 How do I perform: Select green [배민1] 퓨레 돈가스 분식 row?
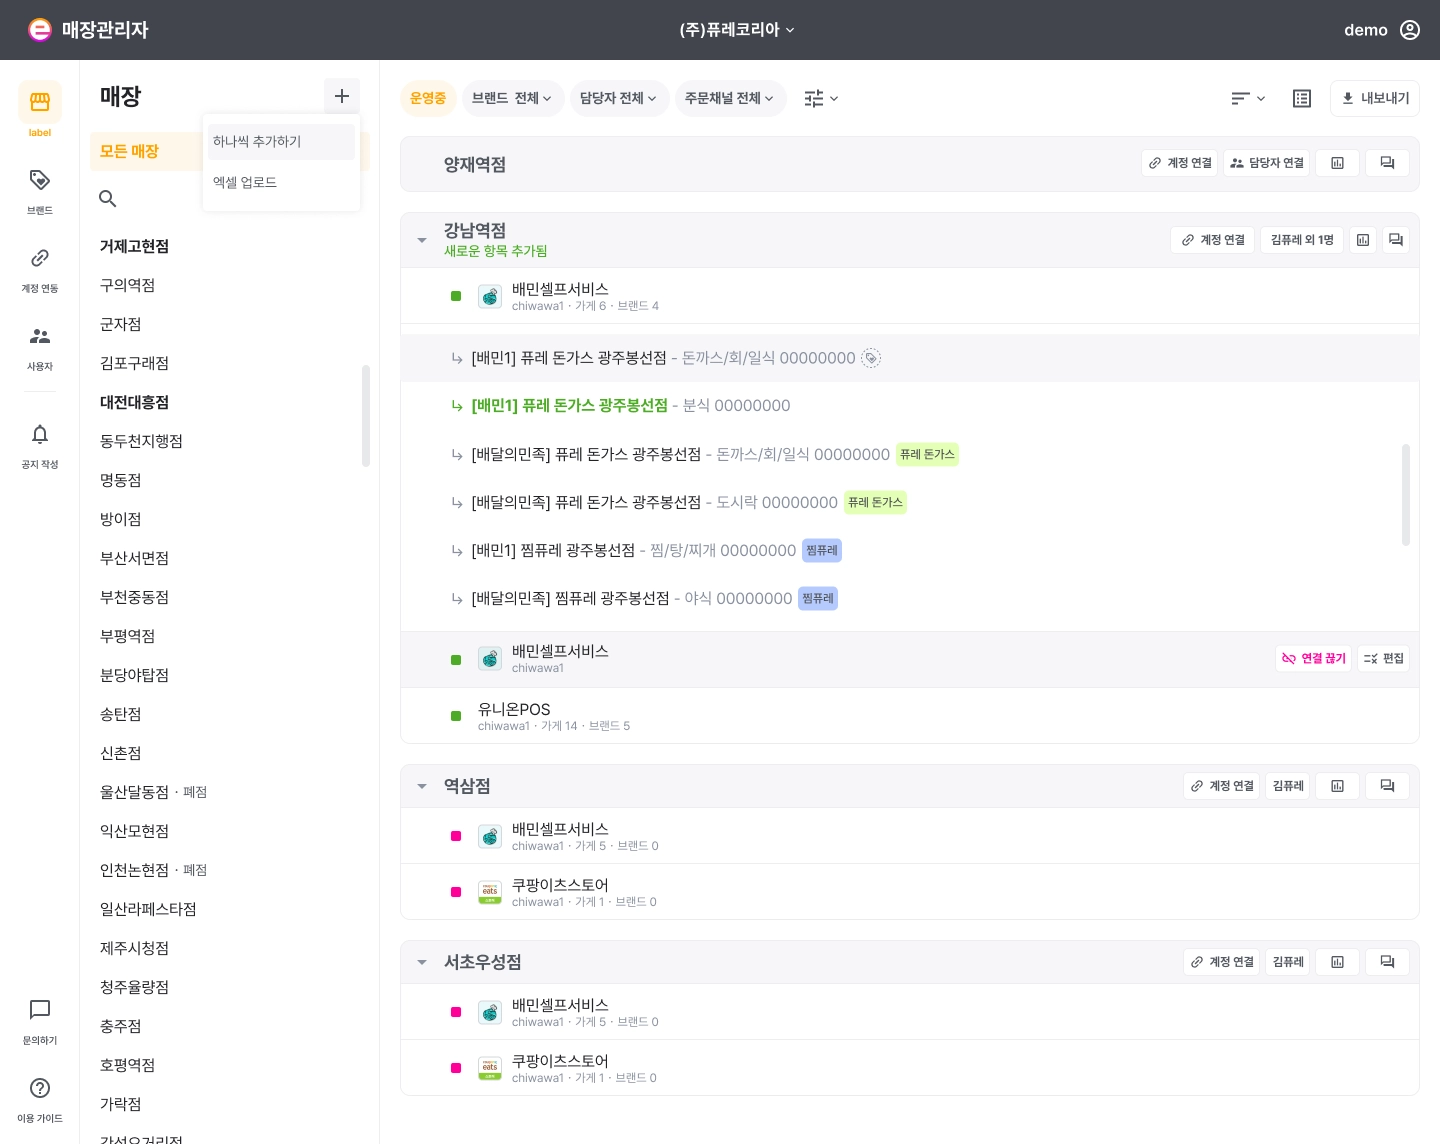pos(909,406)
